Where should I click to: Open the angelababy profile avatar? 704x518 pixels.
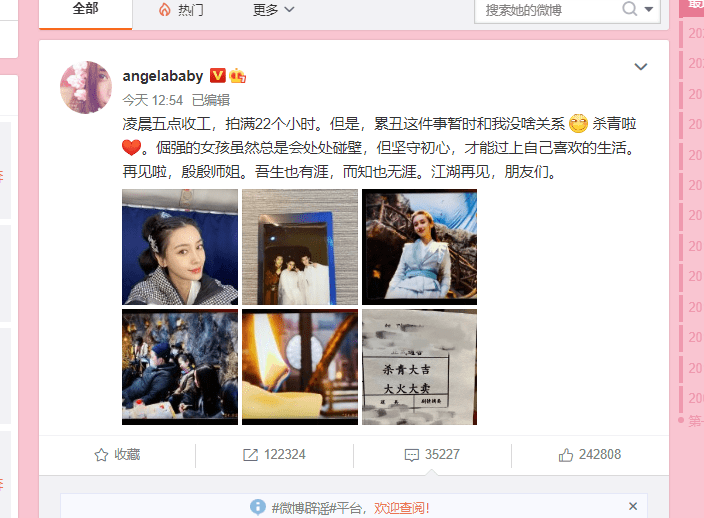tap(86, 87)
